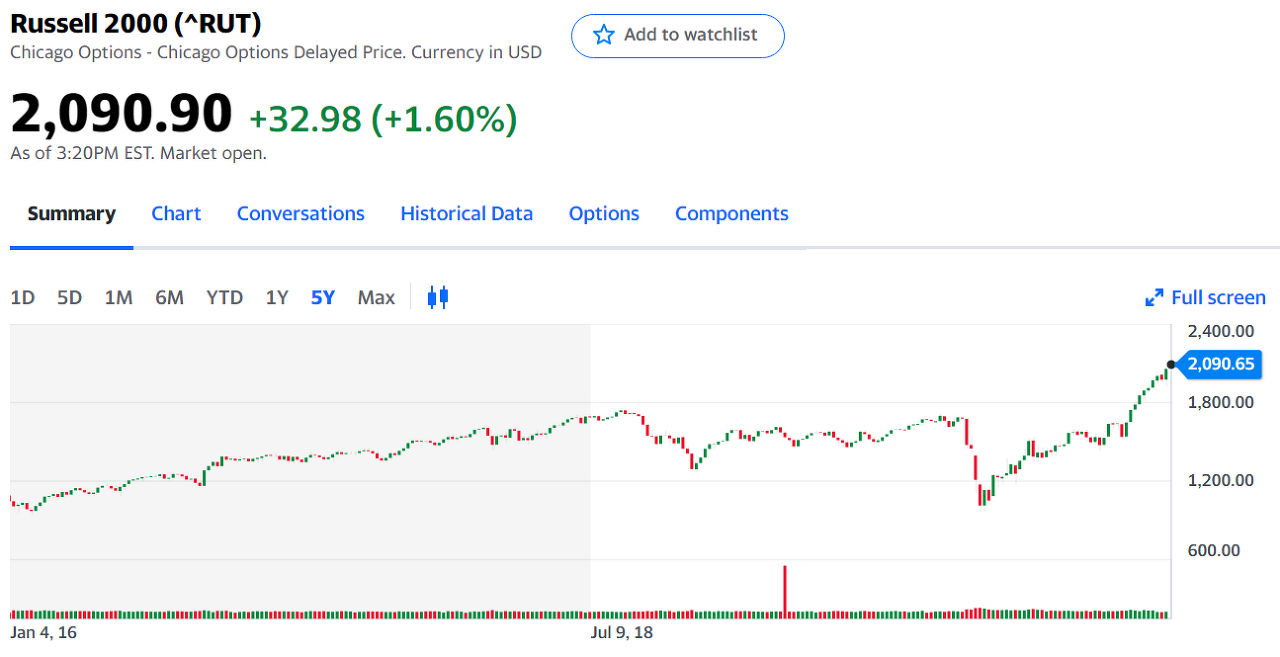Click the Jan 4, 16 date label
Screen dimensions: 1280x657
point(43,633)
